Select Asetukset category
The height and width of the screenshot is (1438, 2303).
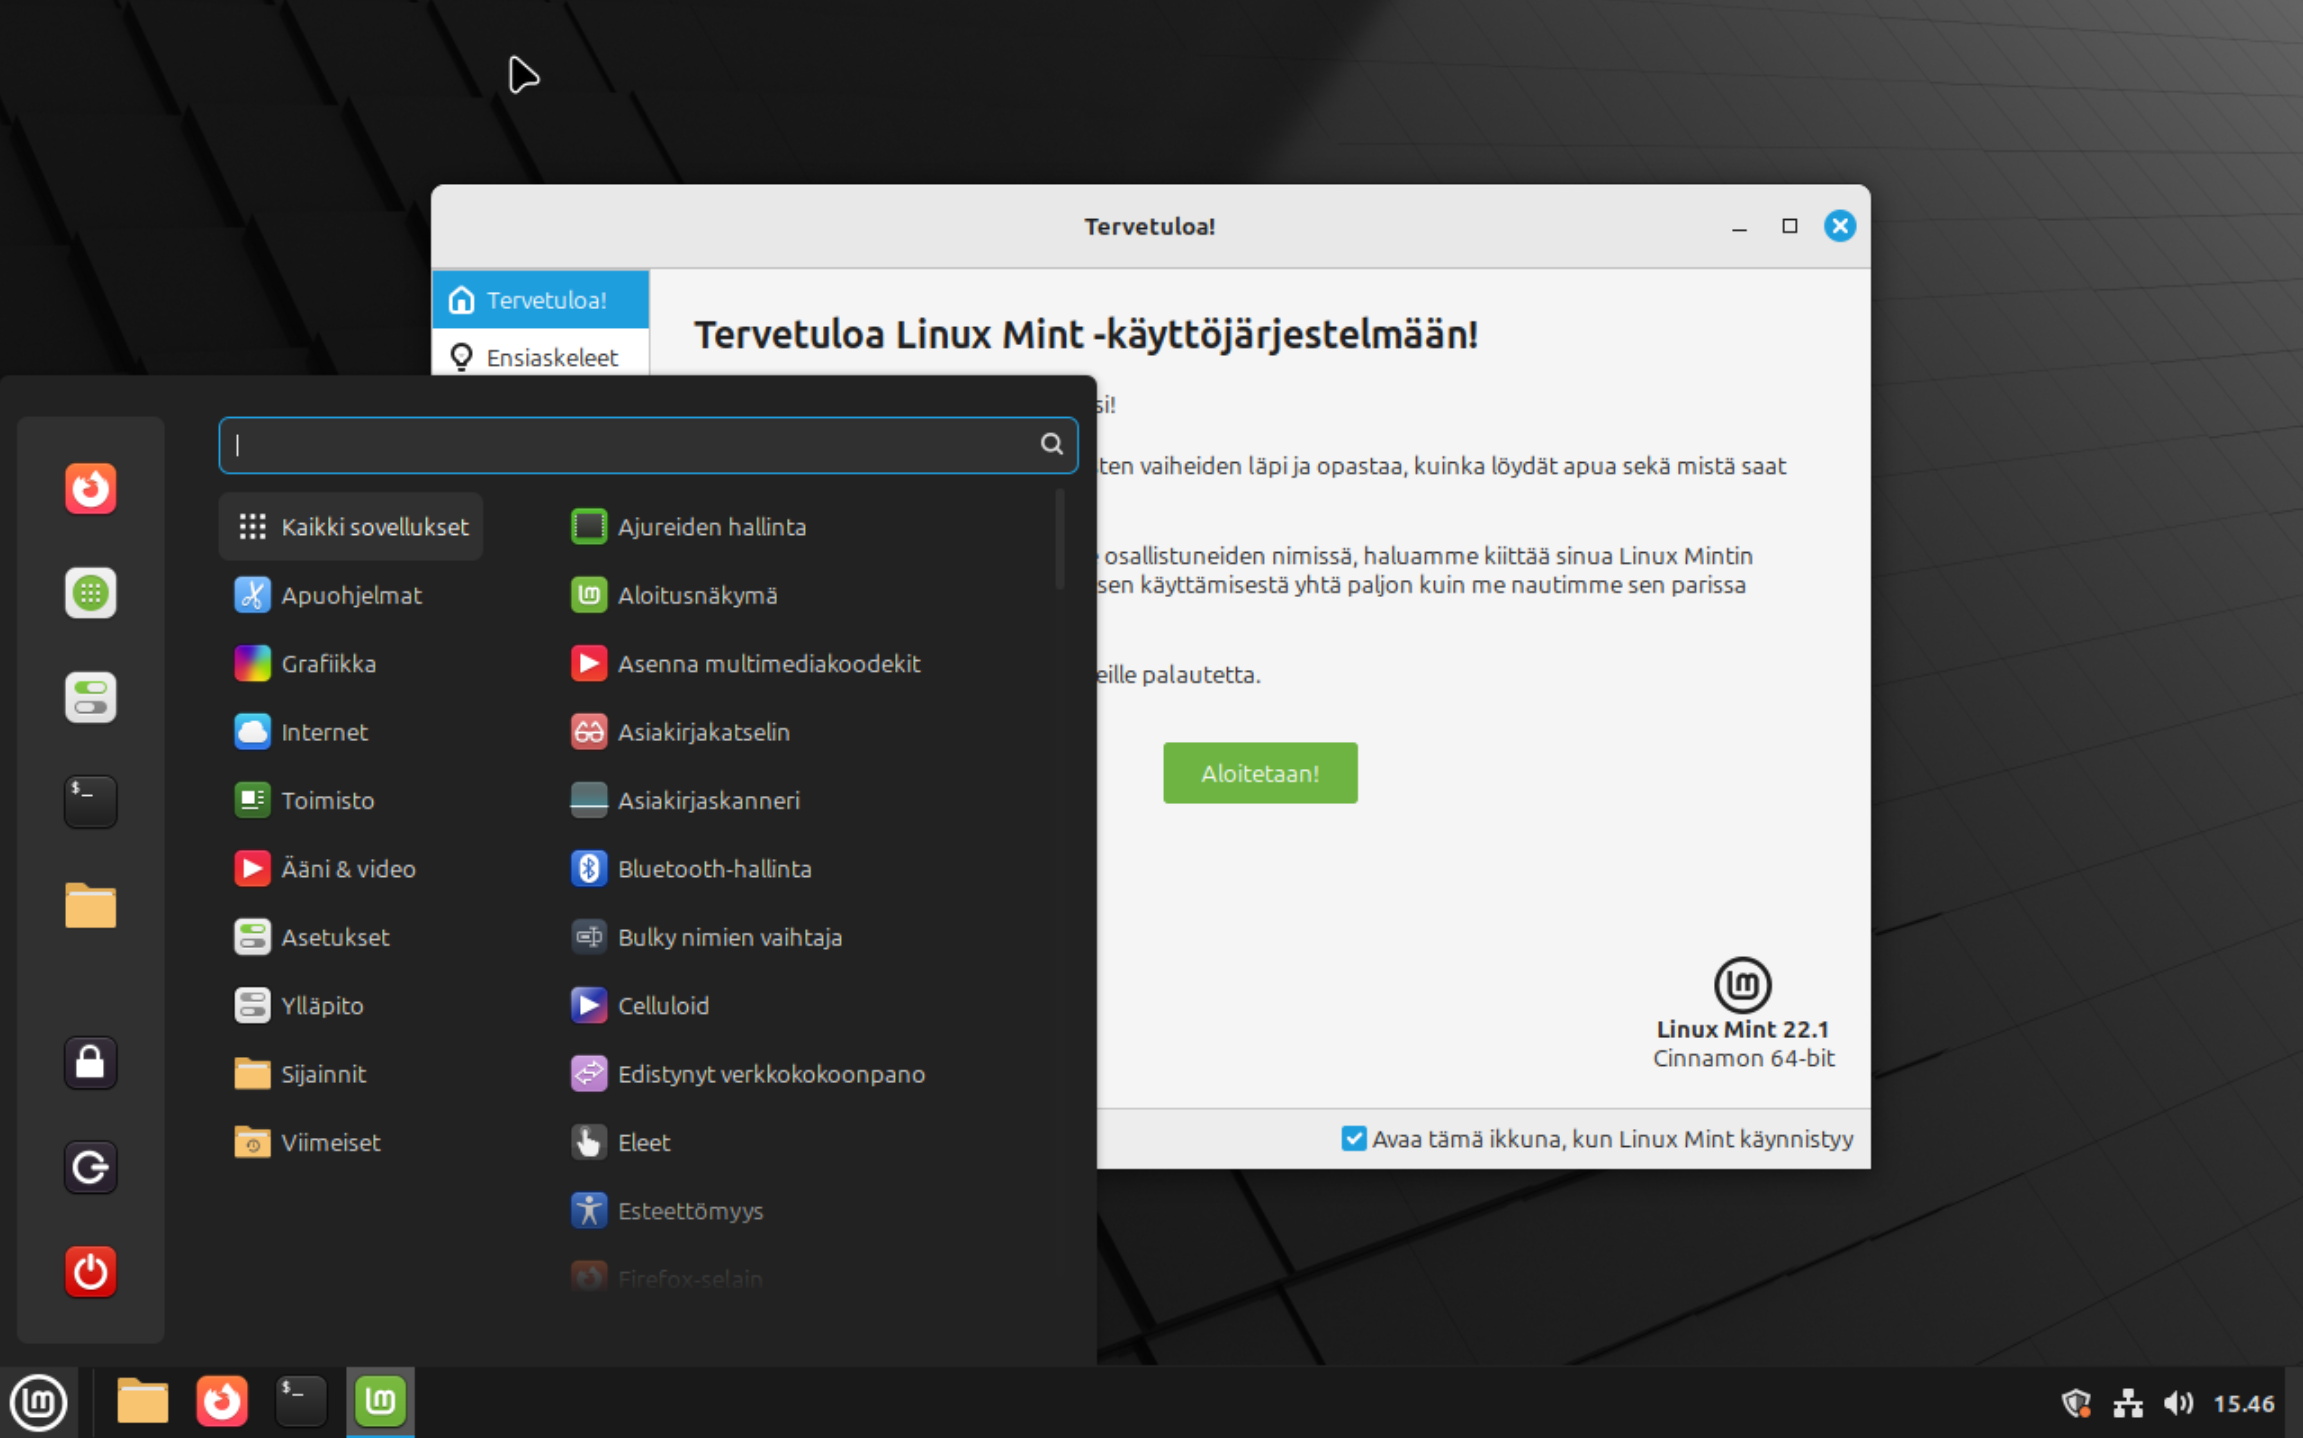coord(351,937)
